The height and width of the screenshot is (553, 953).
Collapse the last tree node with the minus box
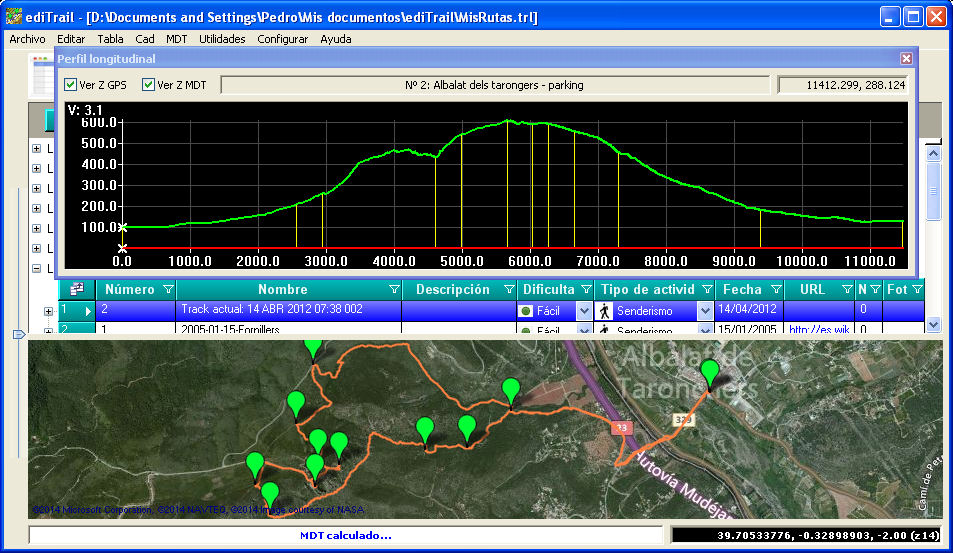coord(36,268)
